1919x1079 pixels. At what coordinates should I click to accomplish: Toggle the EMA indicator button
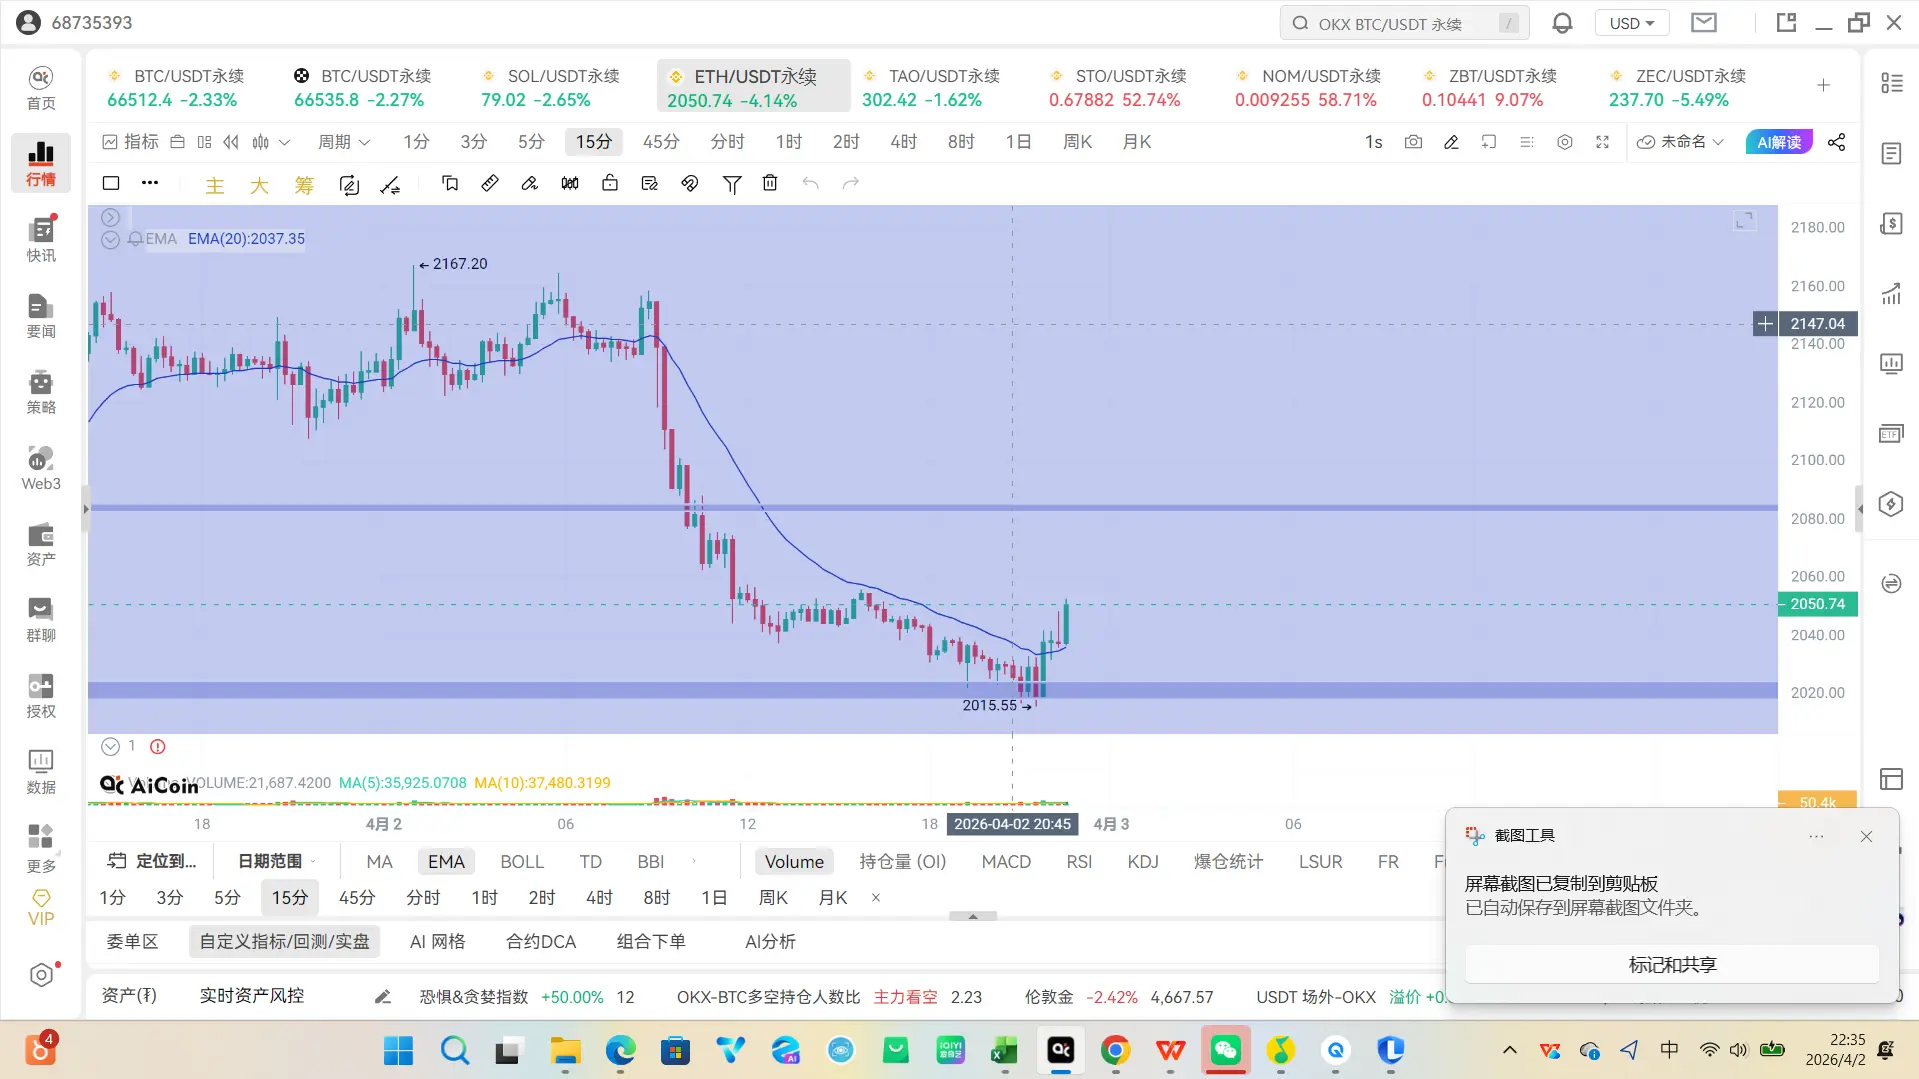(x=446, y=862)
